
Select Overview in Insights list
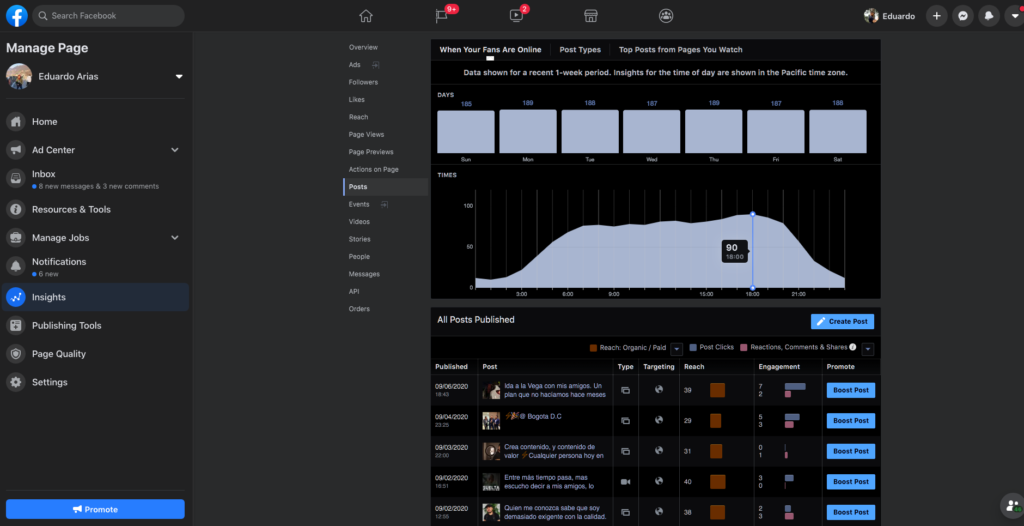click(x=363, y=47)
